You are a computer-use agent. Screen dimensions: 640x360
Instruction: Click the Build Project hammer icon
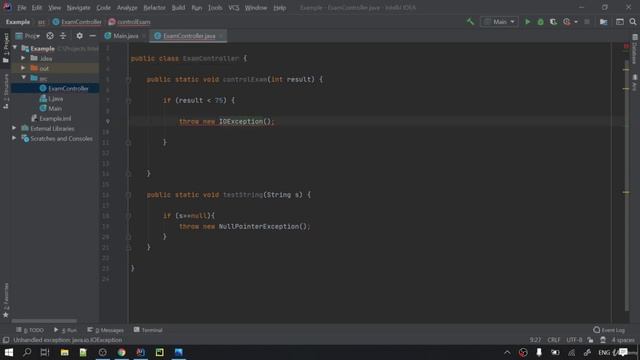tap(471, 22)
